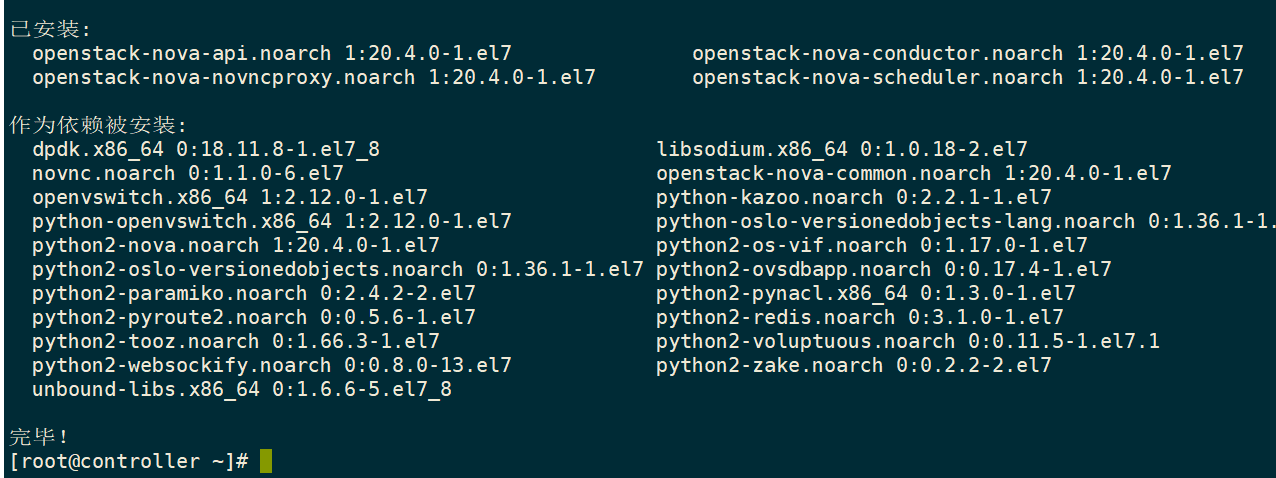Viewport: 1276px width, 478px height.
Task: Click unbound-libs.x86_64 package entry
Action: (x=242, y=389)
